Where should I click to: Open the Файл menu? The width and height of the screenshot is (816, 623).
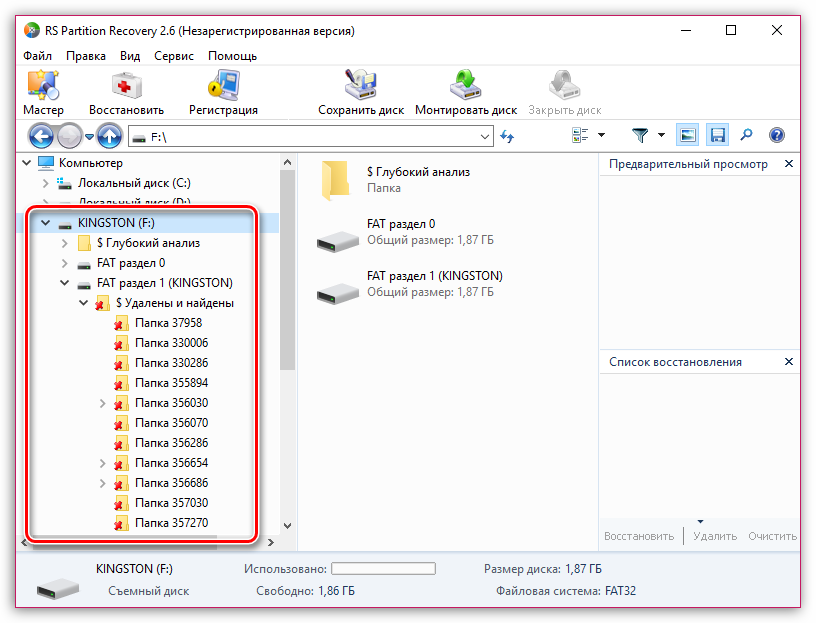pos(37,56)
